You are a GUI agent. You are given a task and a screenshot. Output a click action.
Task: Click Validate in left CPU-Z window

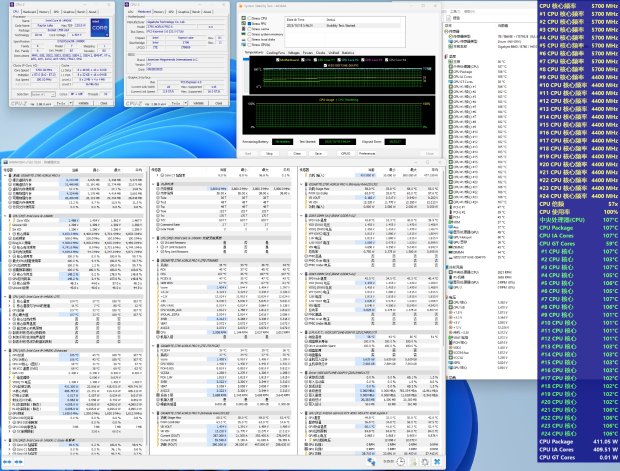click(x=83, y=103)
